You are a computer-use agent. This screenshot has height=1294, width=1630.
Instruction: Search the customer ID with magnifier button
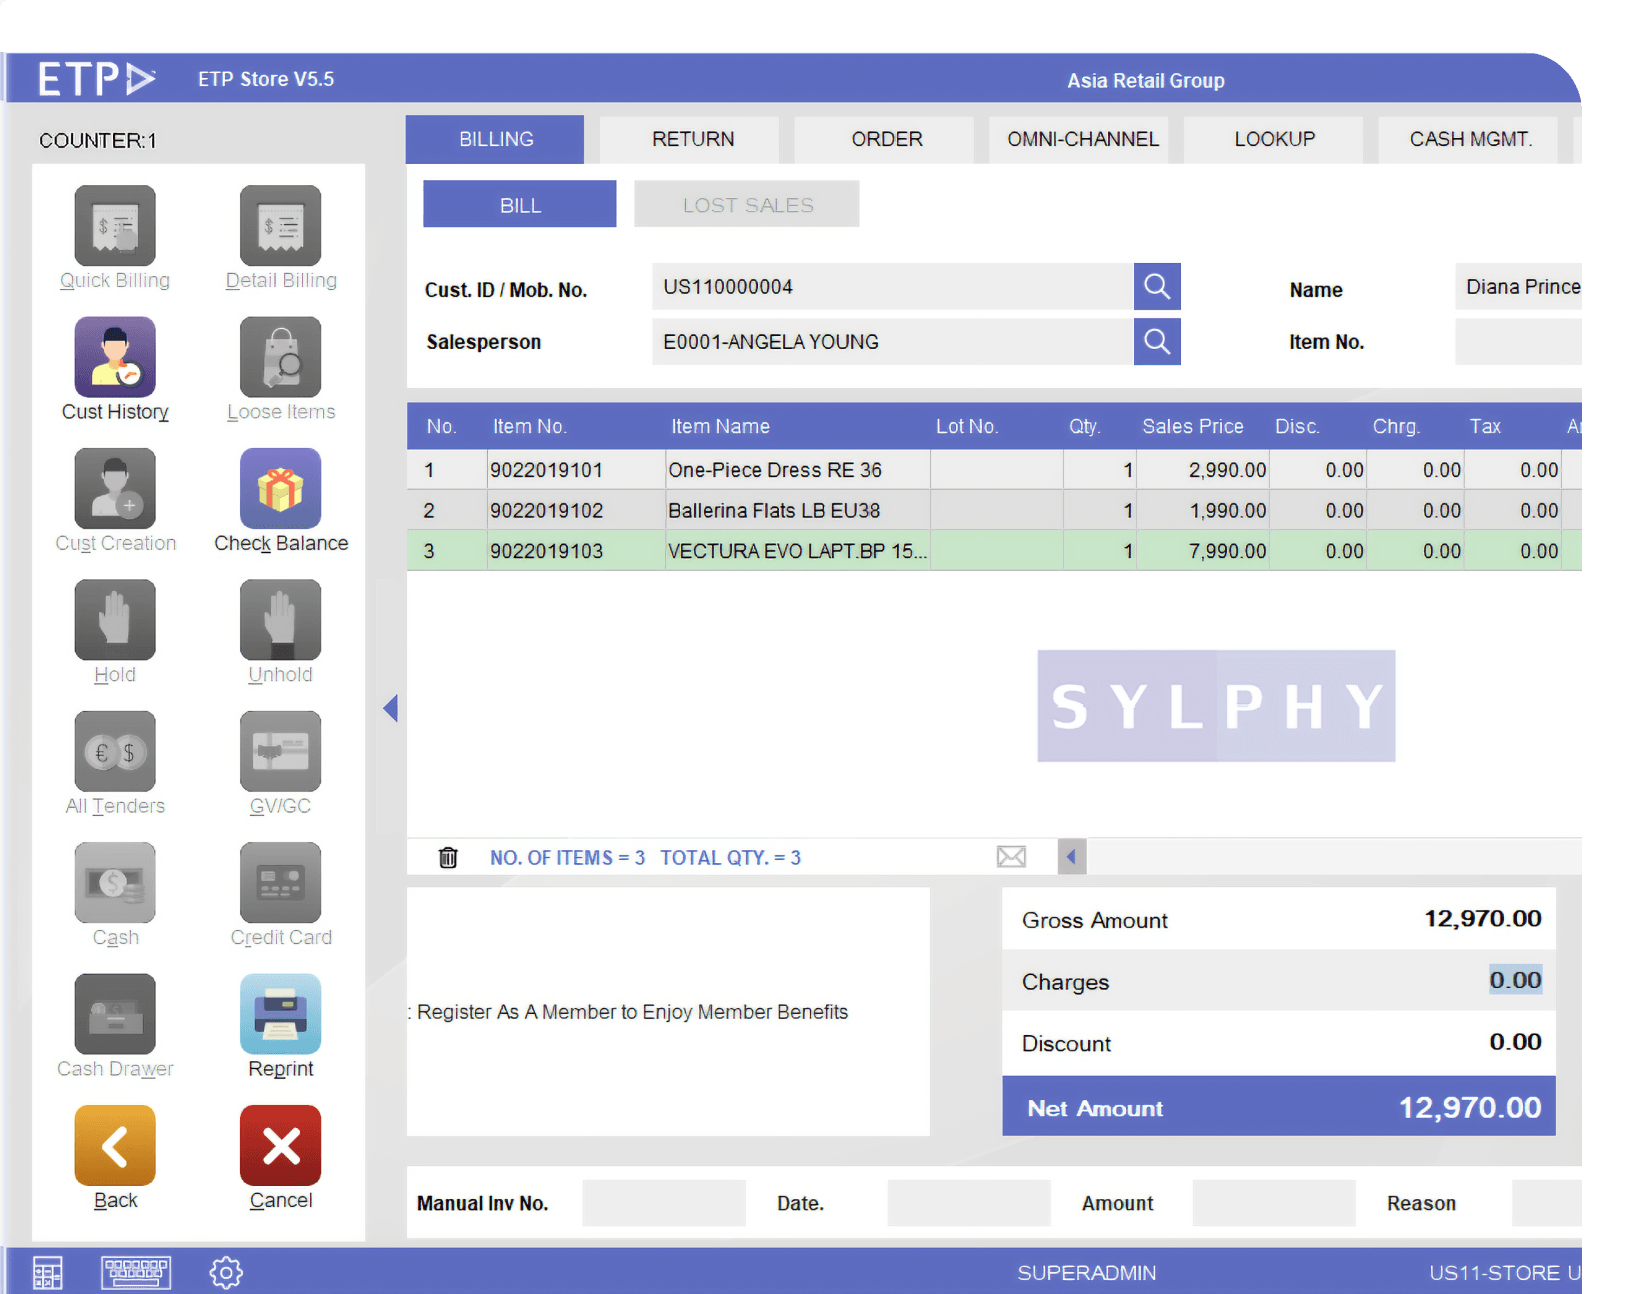tap(1156, 287)
